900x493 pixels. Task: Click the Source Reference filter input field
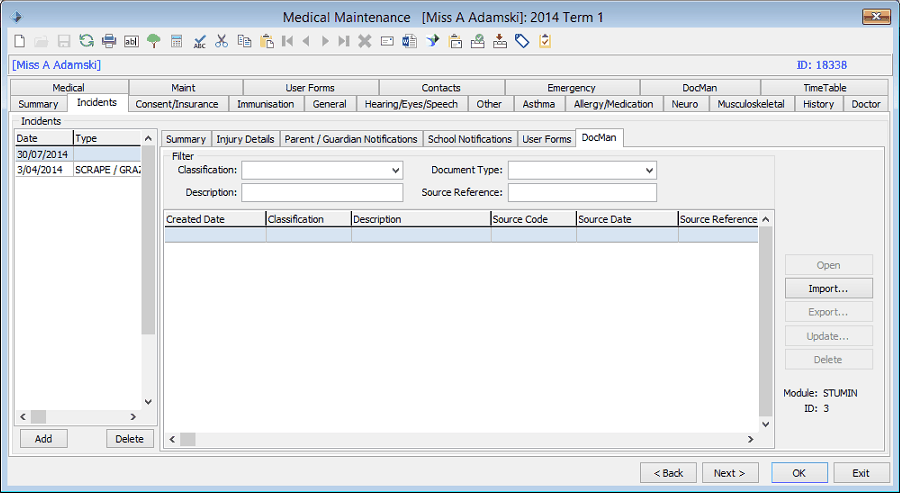pos(582,192)
